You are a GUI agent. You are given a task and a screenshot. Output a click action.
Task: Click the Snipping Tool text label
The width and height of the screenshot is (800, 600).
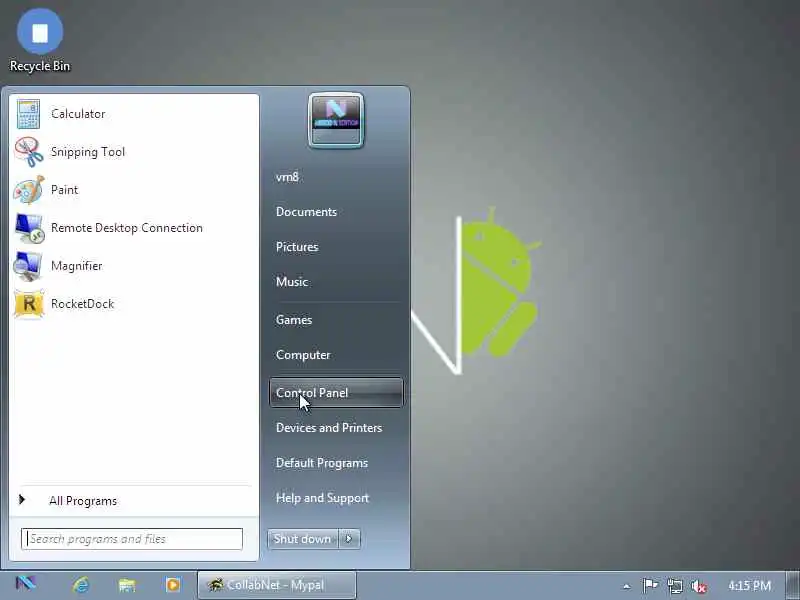pos(88,152)
